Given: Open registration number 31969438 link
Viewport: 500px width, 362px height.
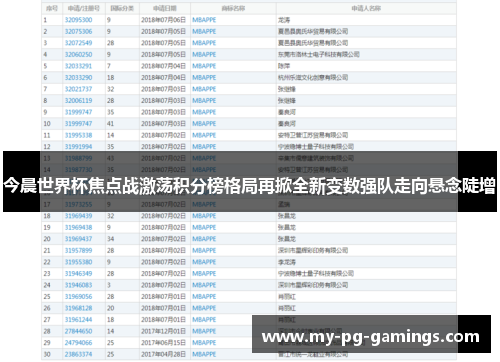Looking at the screenshot, I should pyautogui.click(x=78, y=228).
